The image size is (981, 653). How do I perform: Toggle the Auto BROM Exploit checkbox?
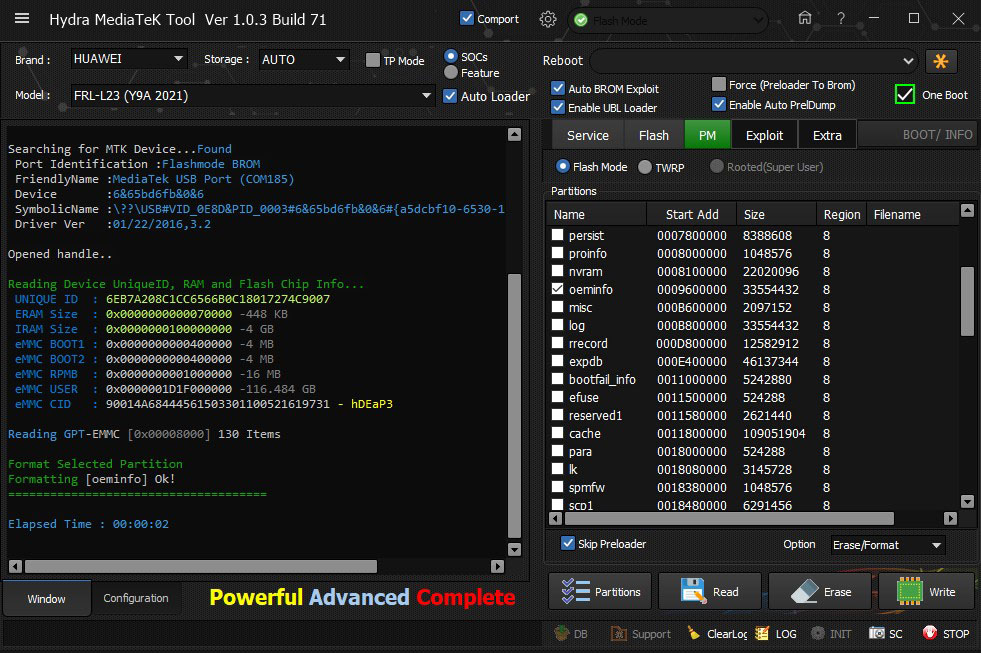(x=558, y=89)
